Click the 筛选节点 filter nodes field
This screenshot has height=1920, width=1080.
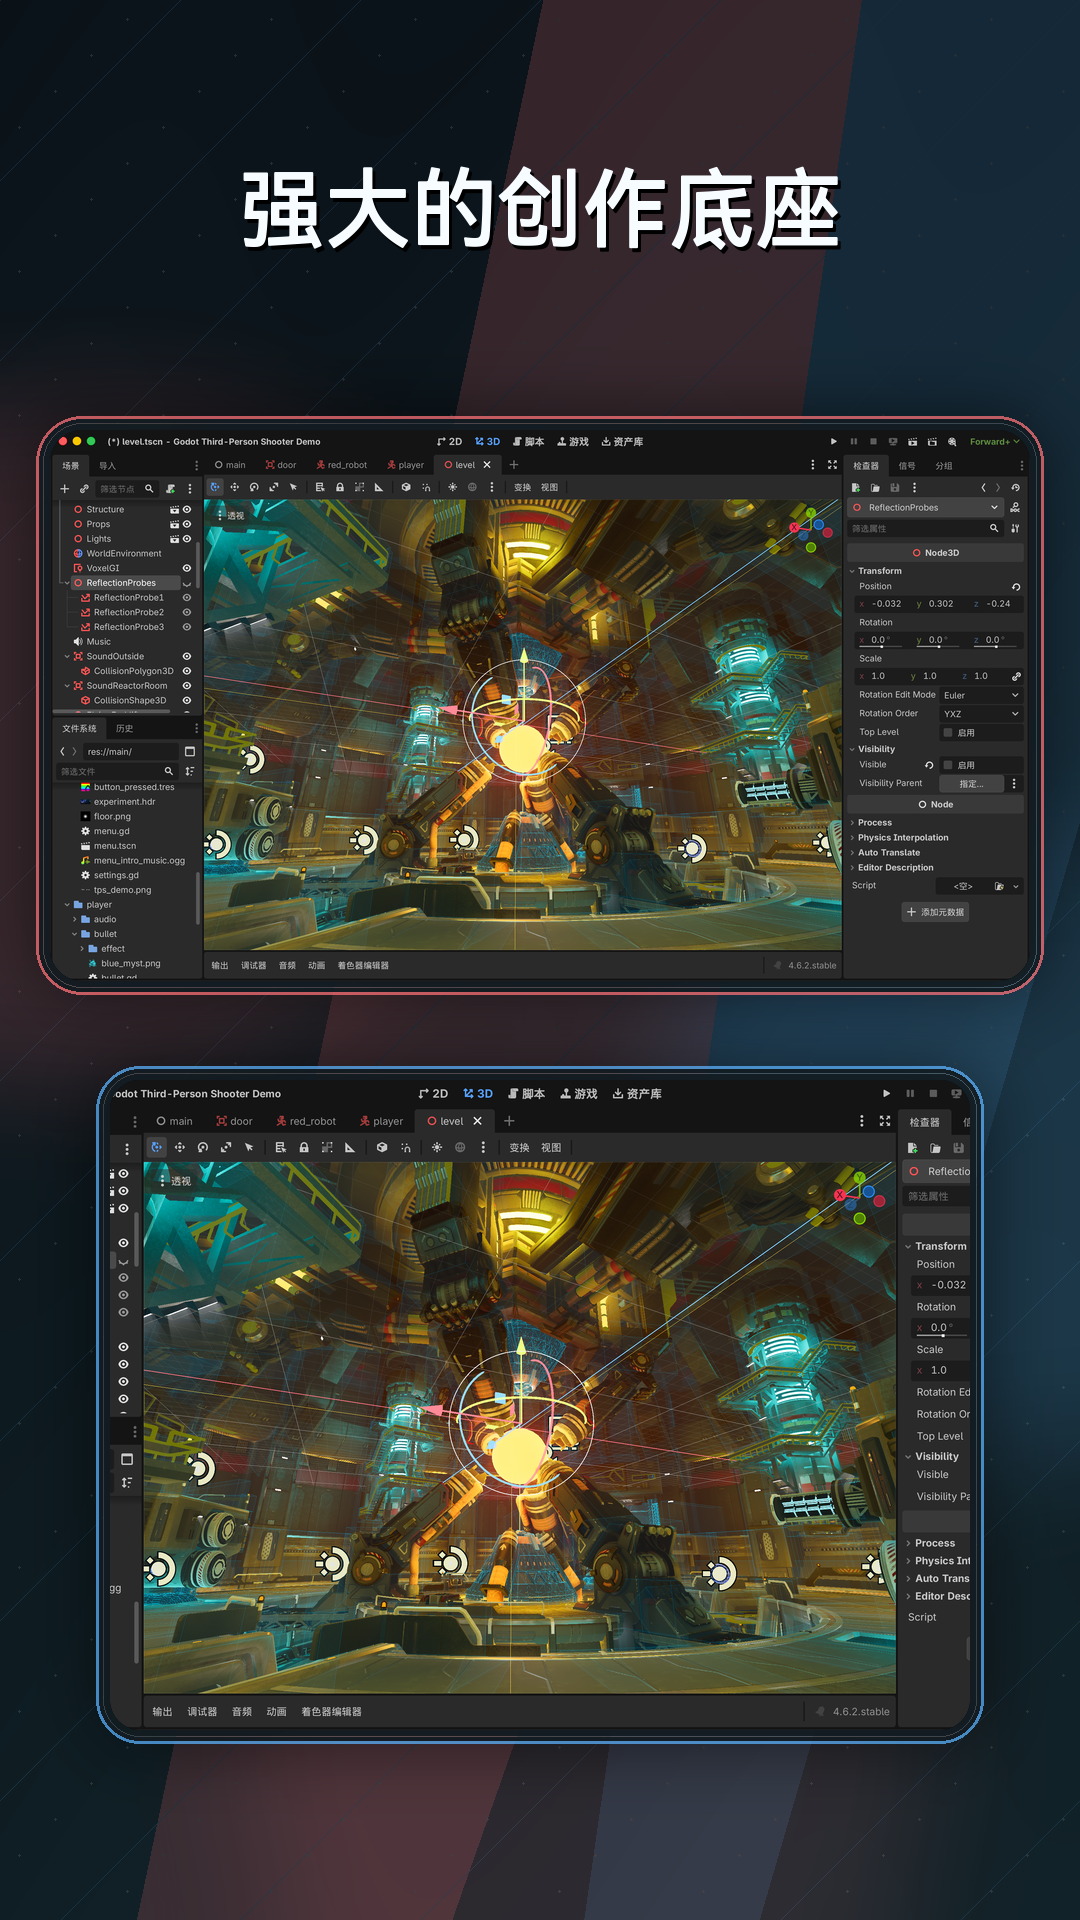[x=126, y=489]
